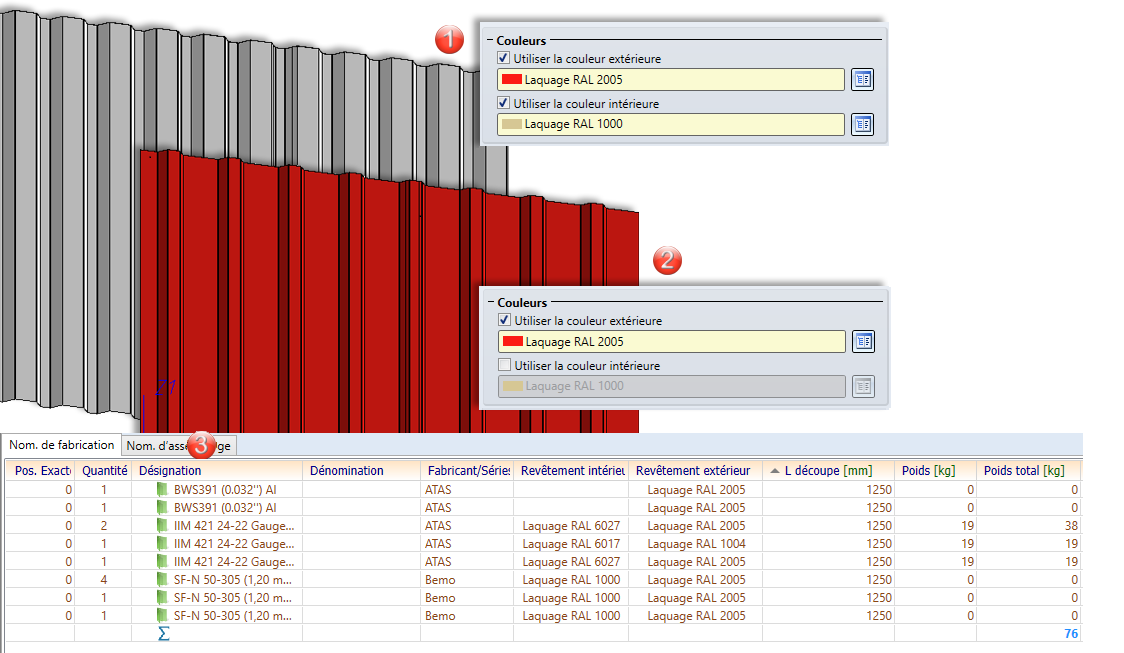Click the total weight sum 76
The image size is (1124, 653).
[1071, 634]
